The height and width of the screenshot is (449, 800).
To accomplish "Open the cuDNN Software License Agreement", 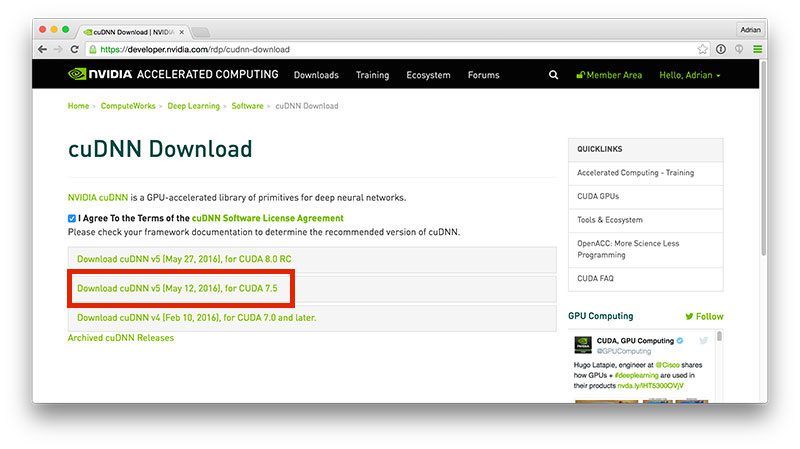I will click(267, 218).
